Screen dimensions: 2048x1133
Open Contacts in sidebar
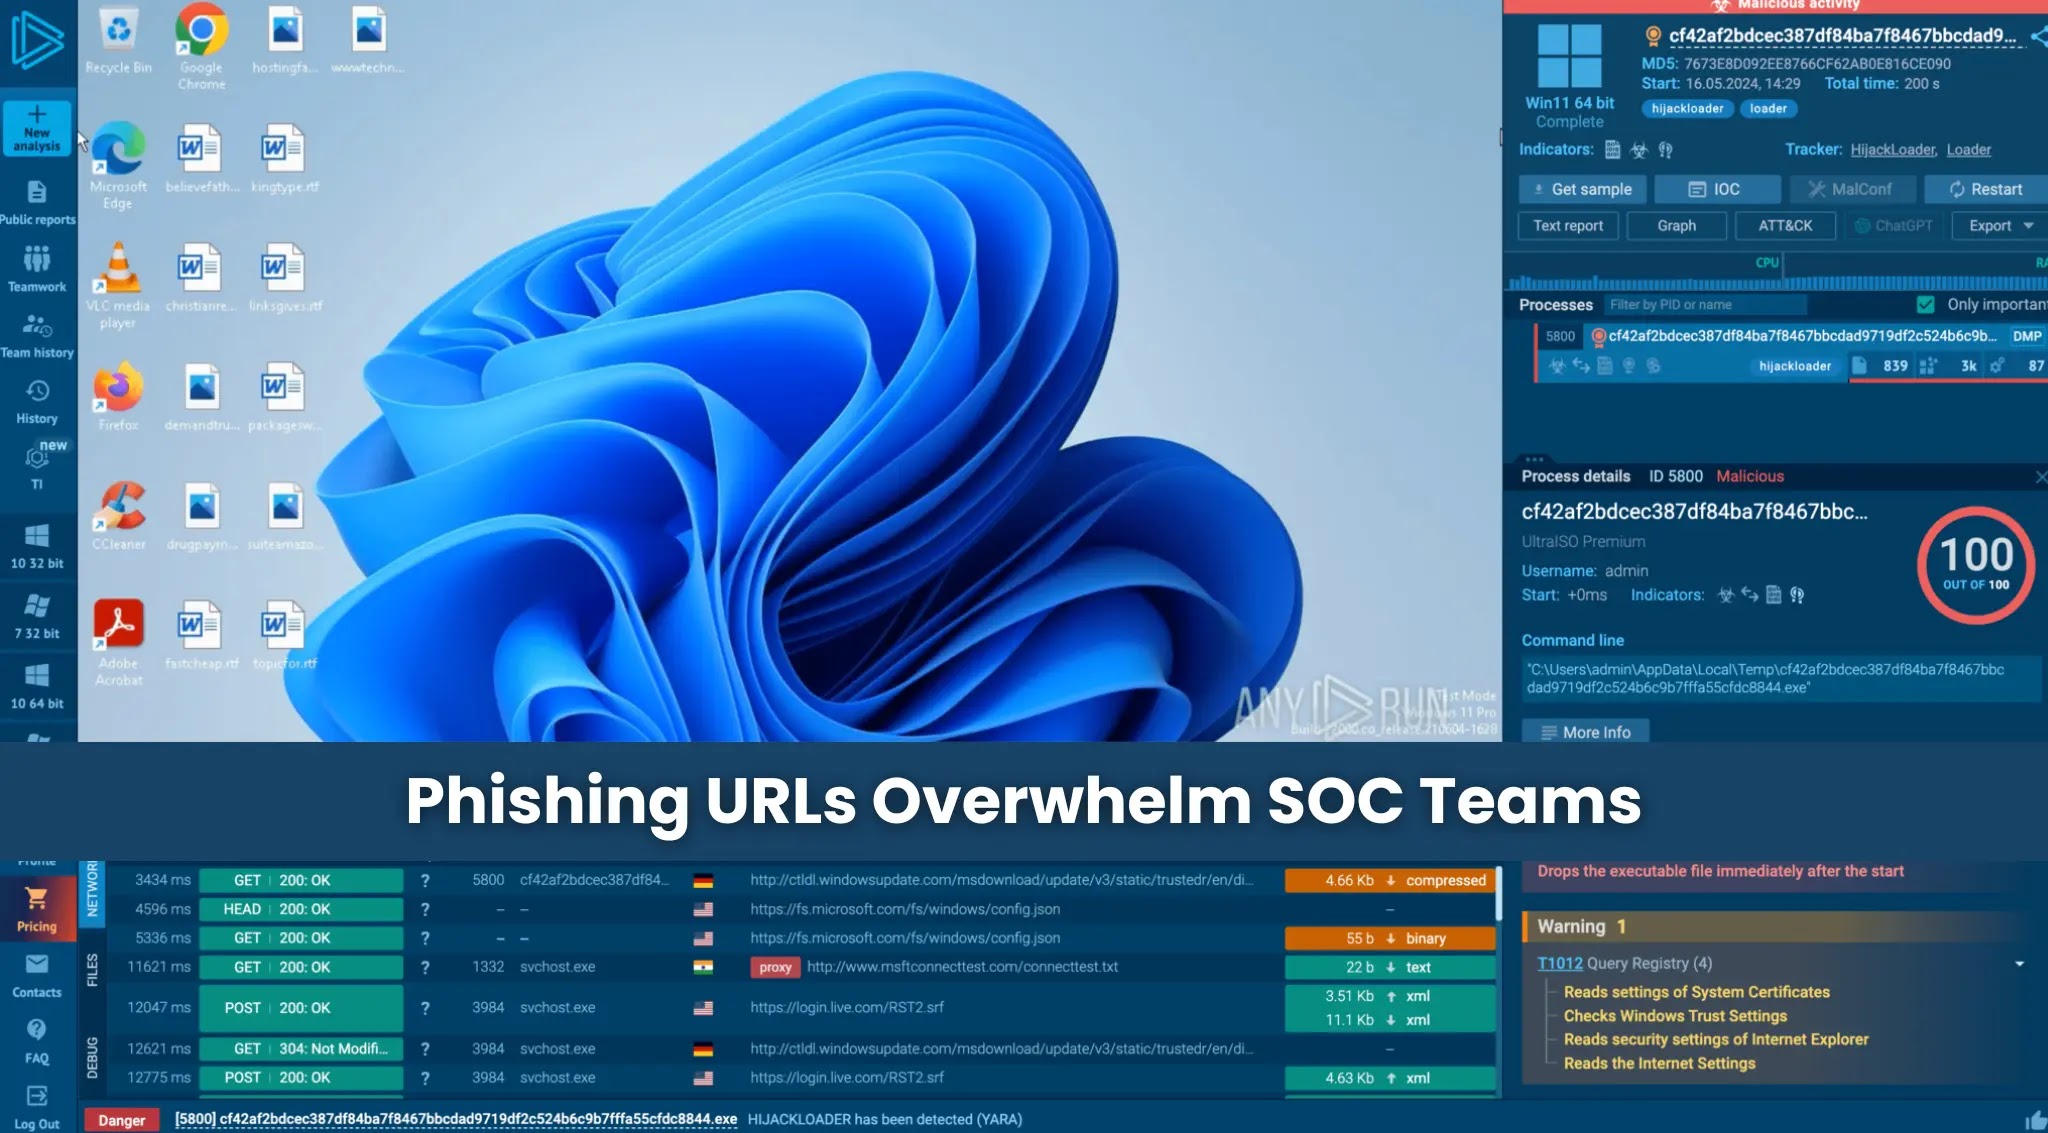37,975
